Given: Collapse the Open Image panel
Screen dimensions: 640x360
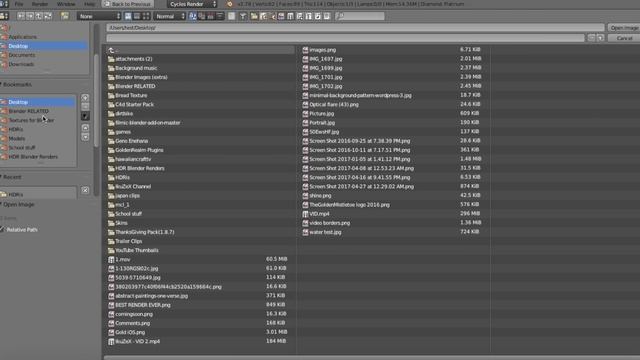Looking at the screenshot, I should click(x=18, y=204).
